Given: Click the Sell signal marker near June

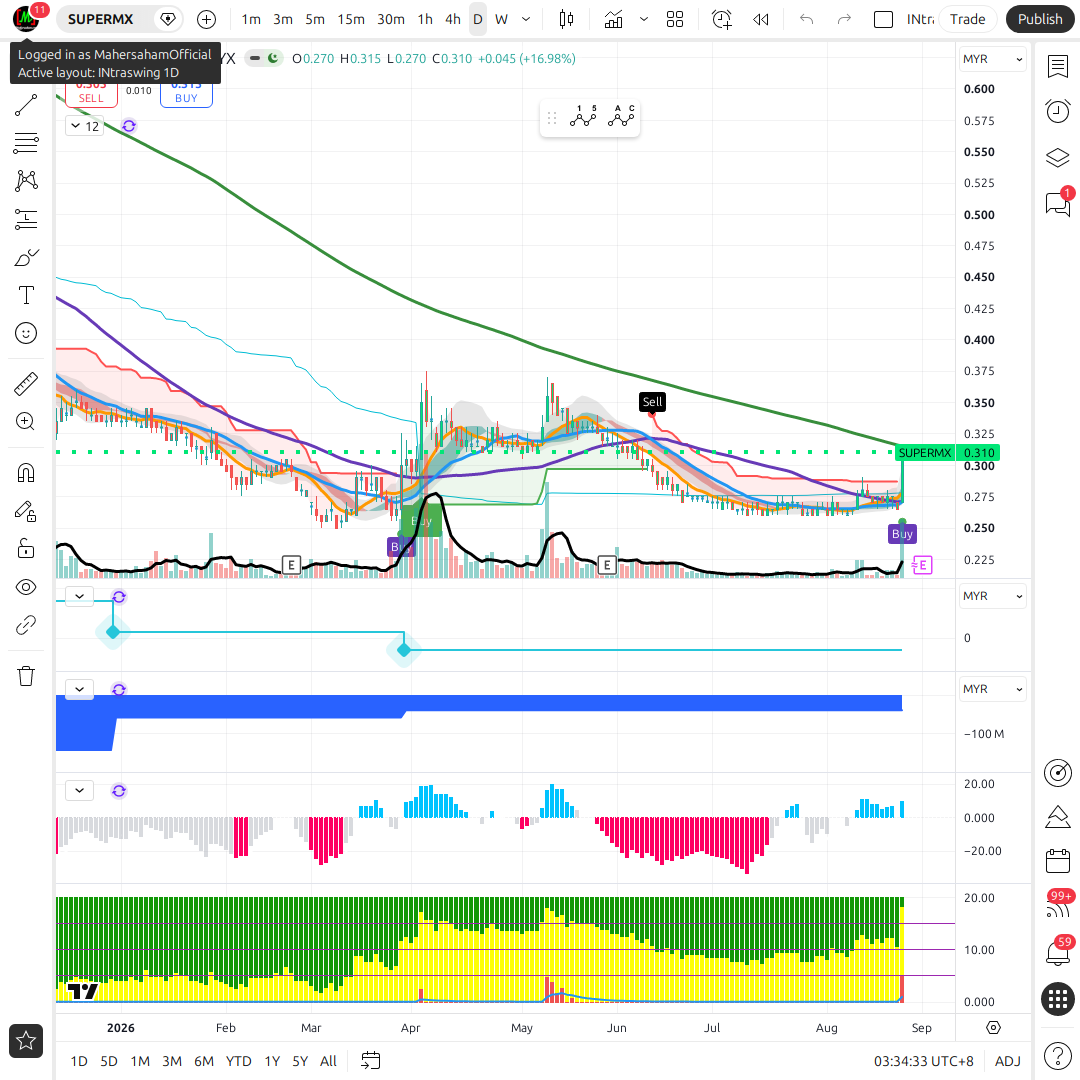Looking at the screenshot, I should tap(652, 402).
